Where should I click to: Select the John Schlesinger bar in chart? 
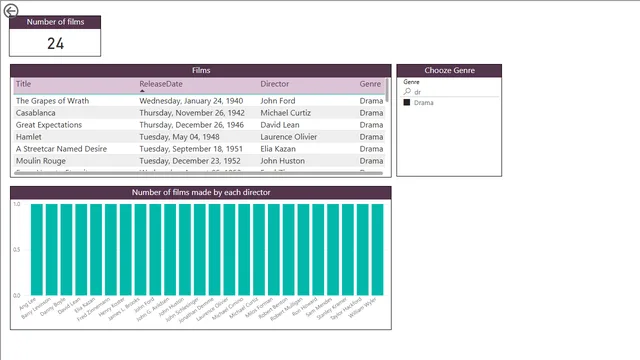200,249
